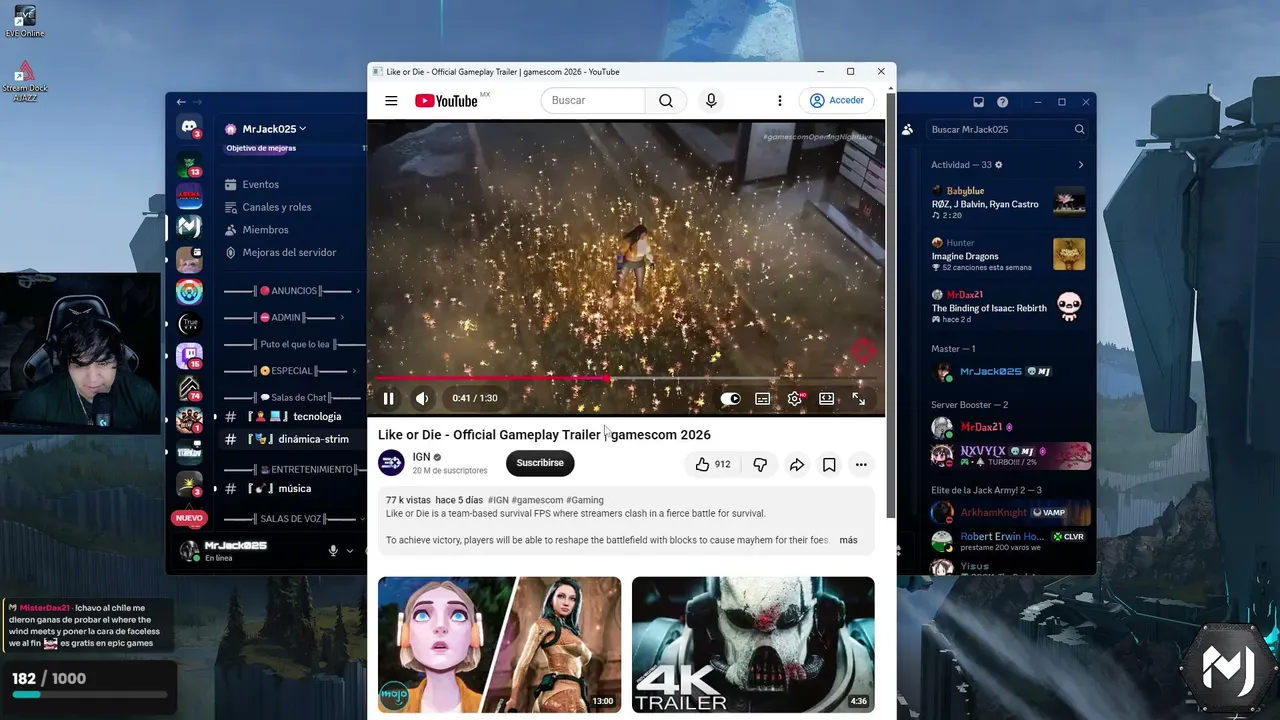
Task: Pause the Like or Die trailer
Action: point(388,398)
